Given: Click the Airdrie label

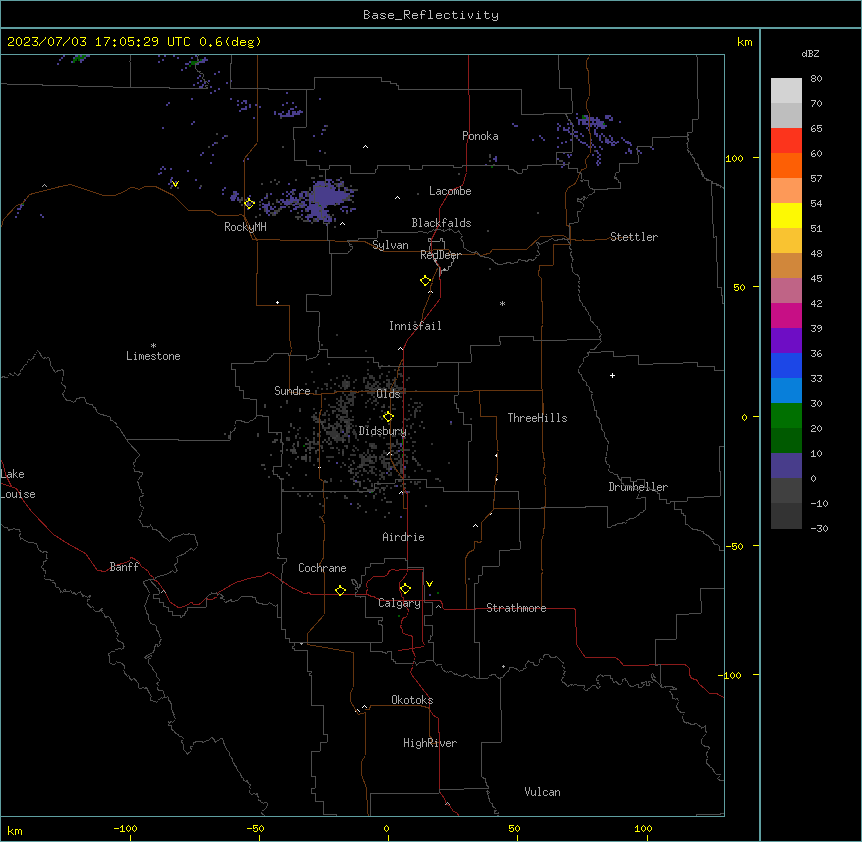Looking at the screenshot, I should [404, 537].
